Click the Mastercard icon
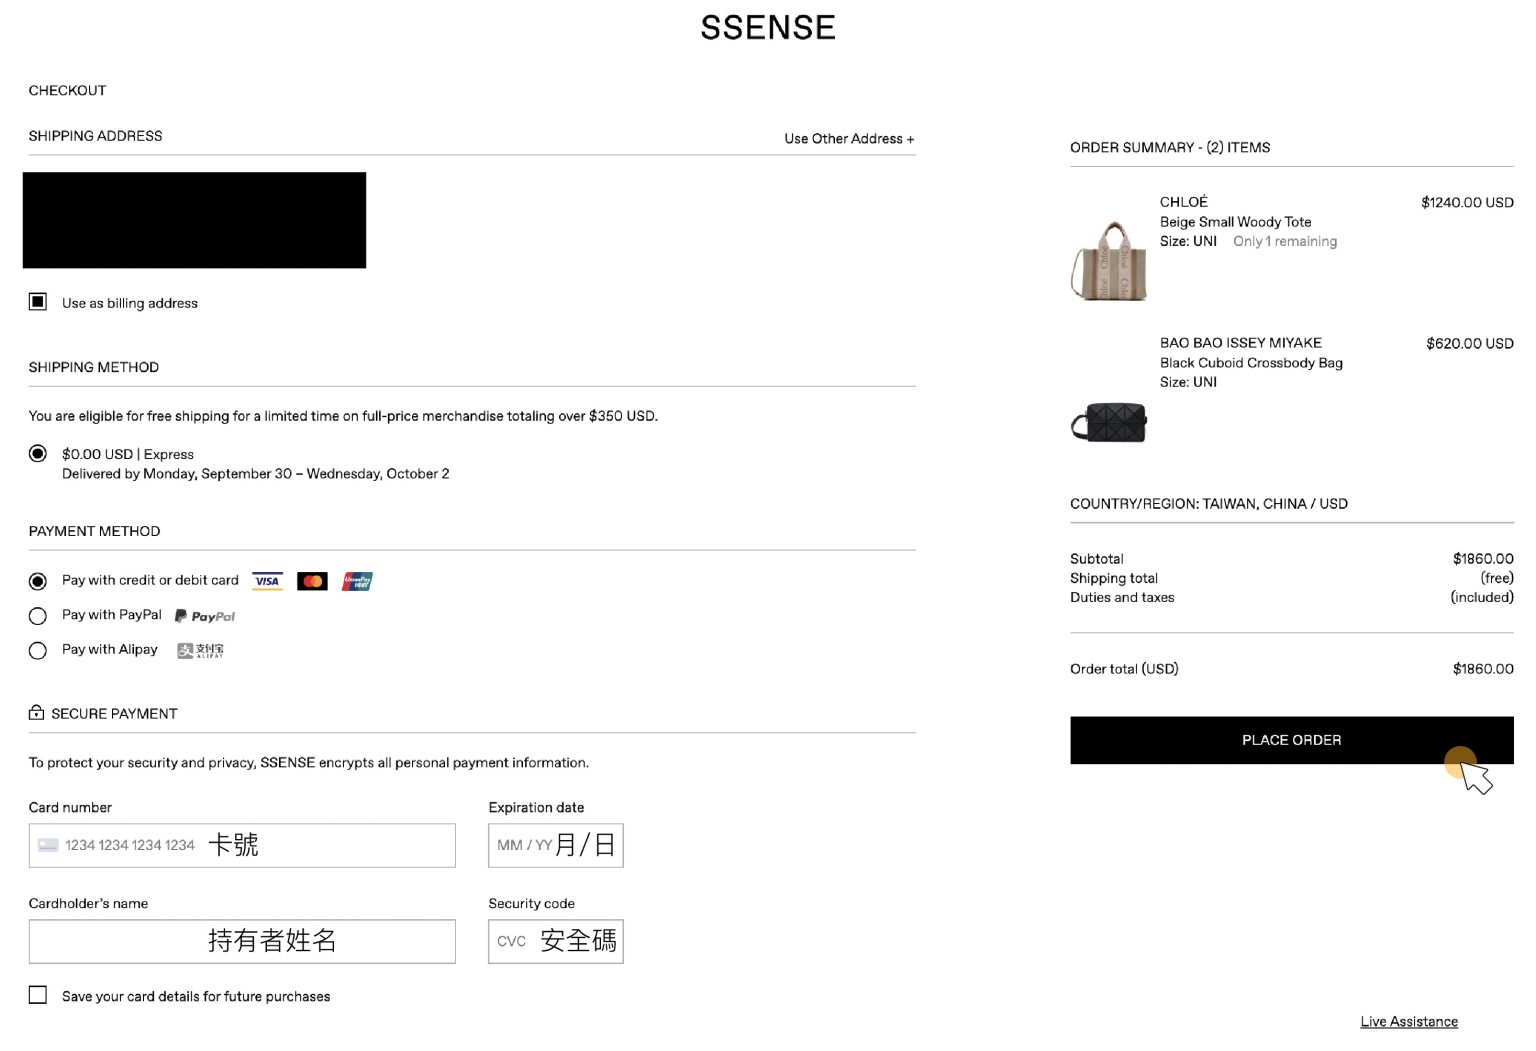Image resolution: width=1536 pixels, height=1051 pixels. pos(312,581)
